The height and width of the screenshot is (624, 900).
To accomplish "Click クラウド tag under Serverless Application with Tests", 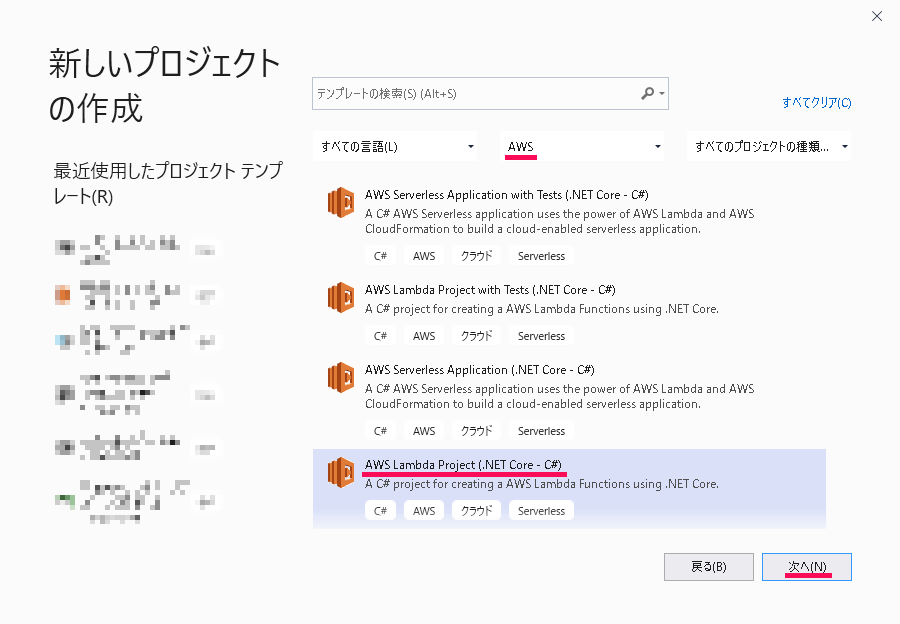I will click(476, 256).
